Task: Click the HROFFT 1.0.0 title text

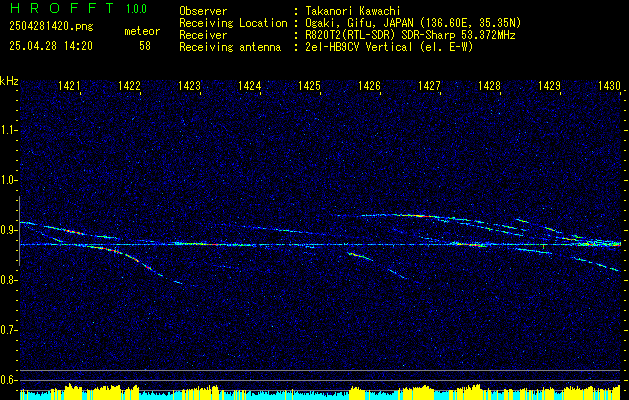Action: (x=78, y=8)
